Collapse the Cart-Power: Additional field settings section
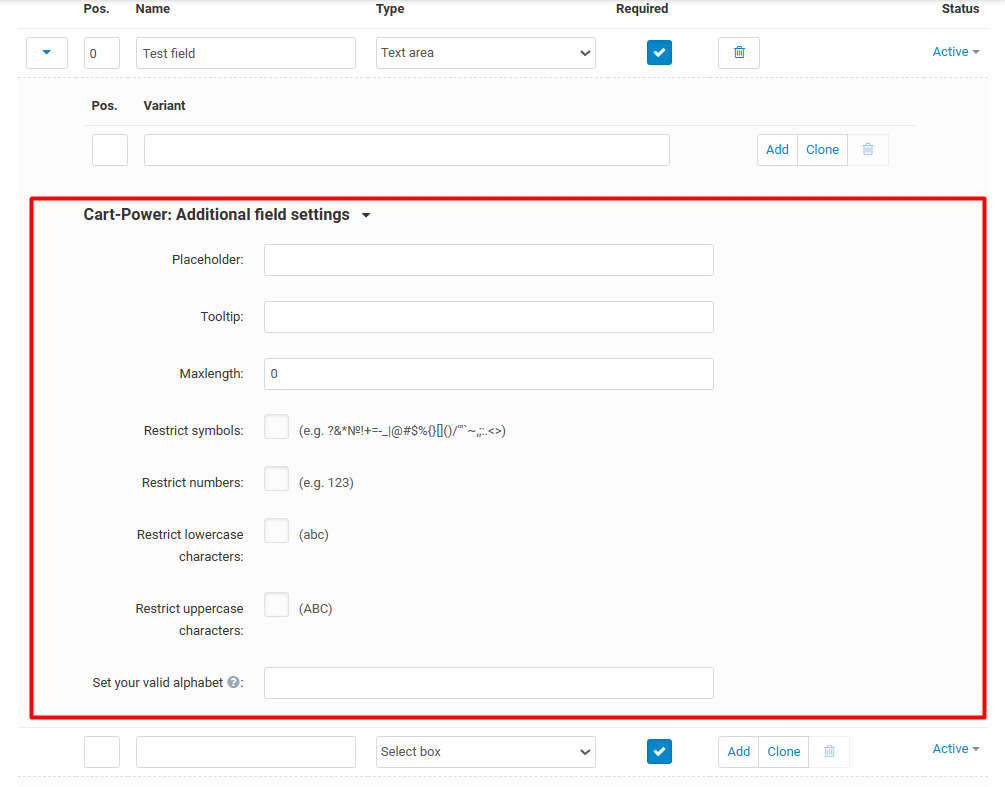This screenshot has width=1005, height=787. [x=366, y=215]
